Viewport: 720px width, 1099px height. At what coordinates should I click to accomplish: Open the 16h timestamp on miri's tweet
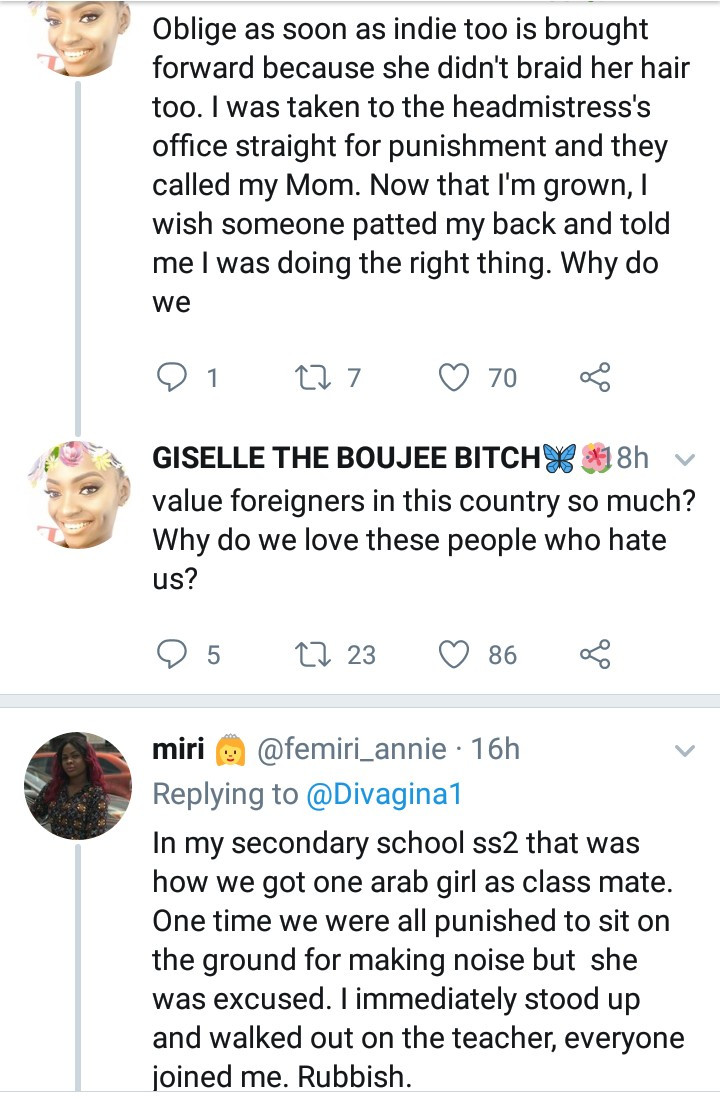click(495, 749)
